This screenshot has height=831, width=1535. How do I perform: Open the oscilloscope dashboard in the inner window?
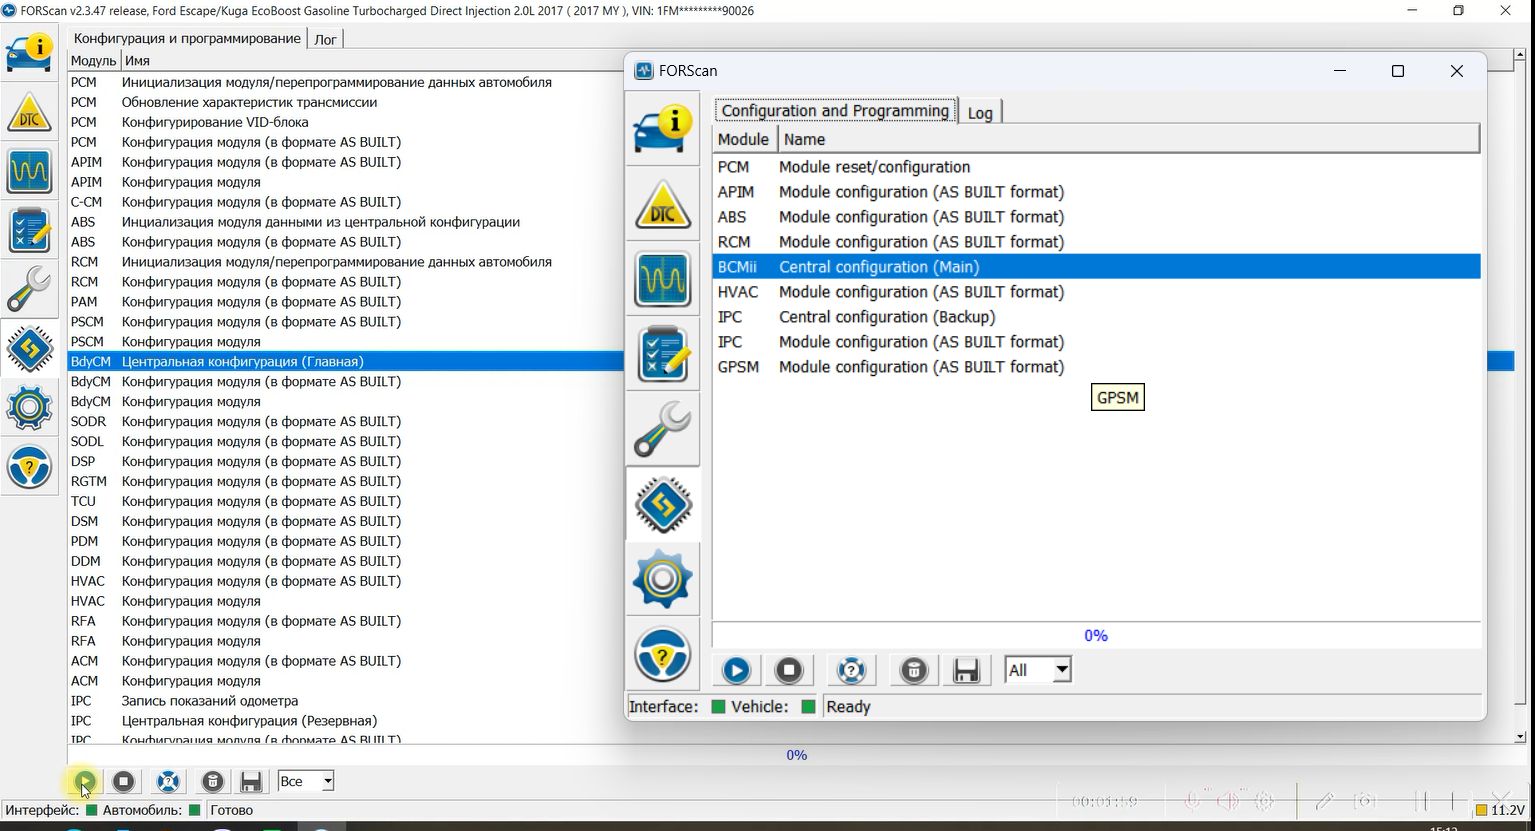pyautogui.click(x=662, y=280)
